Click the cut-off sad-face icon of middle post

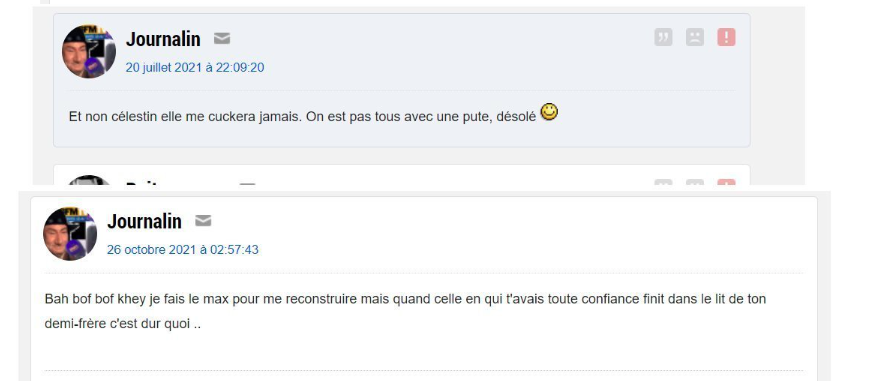coord(694,182)
